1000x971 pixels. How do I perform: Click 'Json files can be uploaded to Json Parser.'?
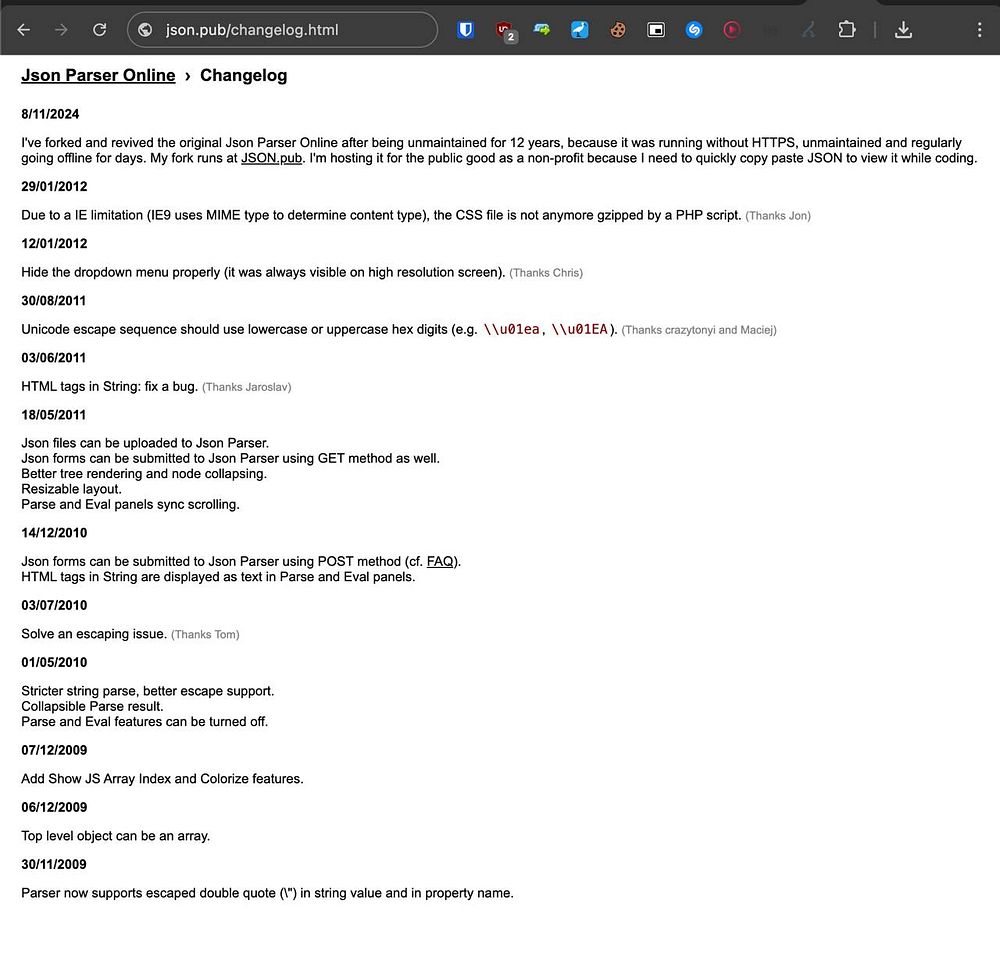tap(145, 443)
